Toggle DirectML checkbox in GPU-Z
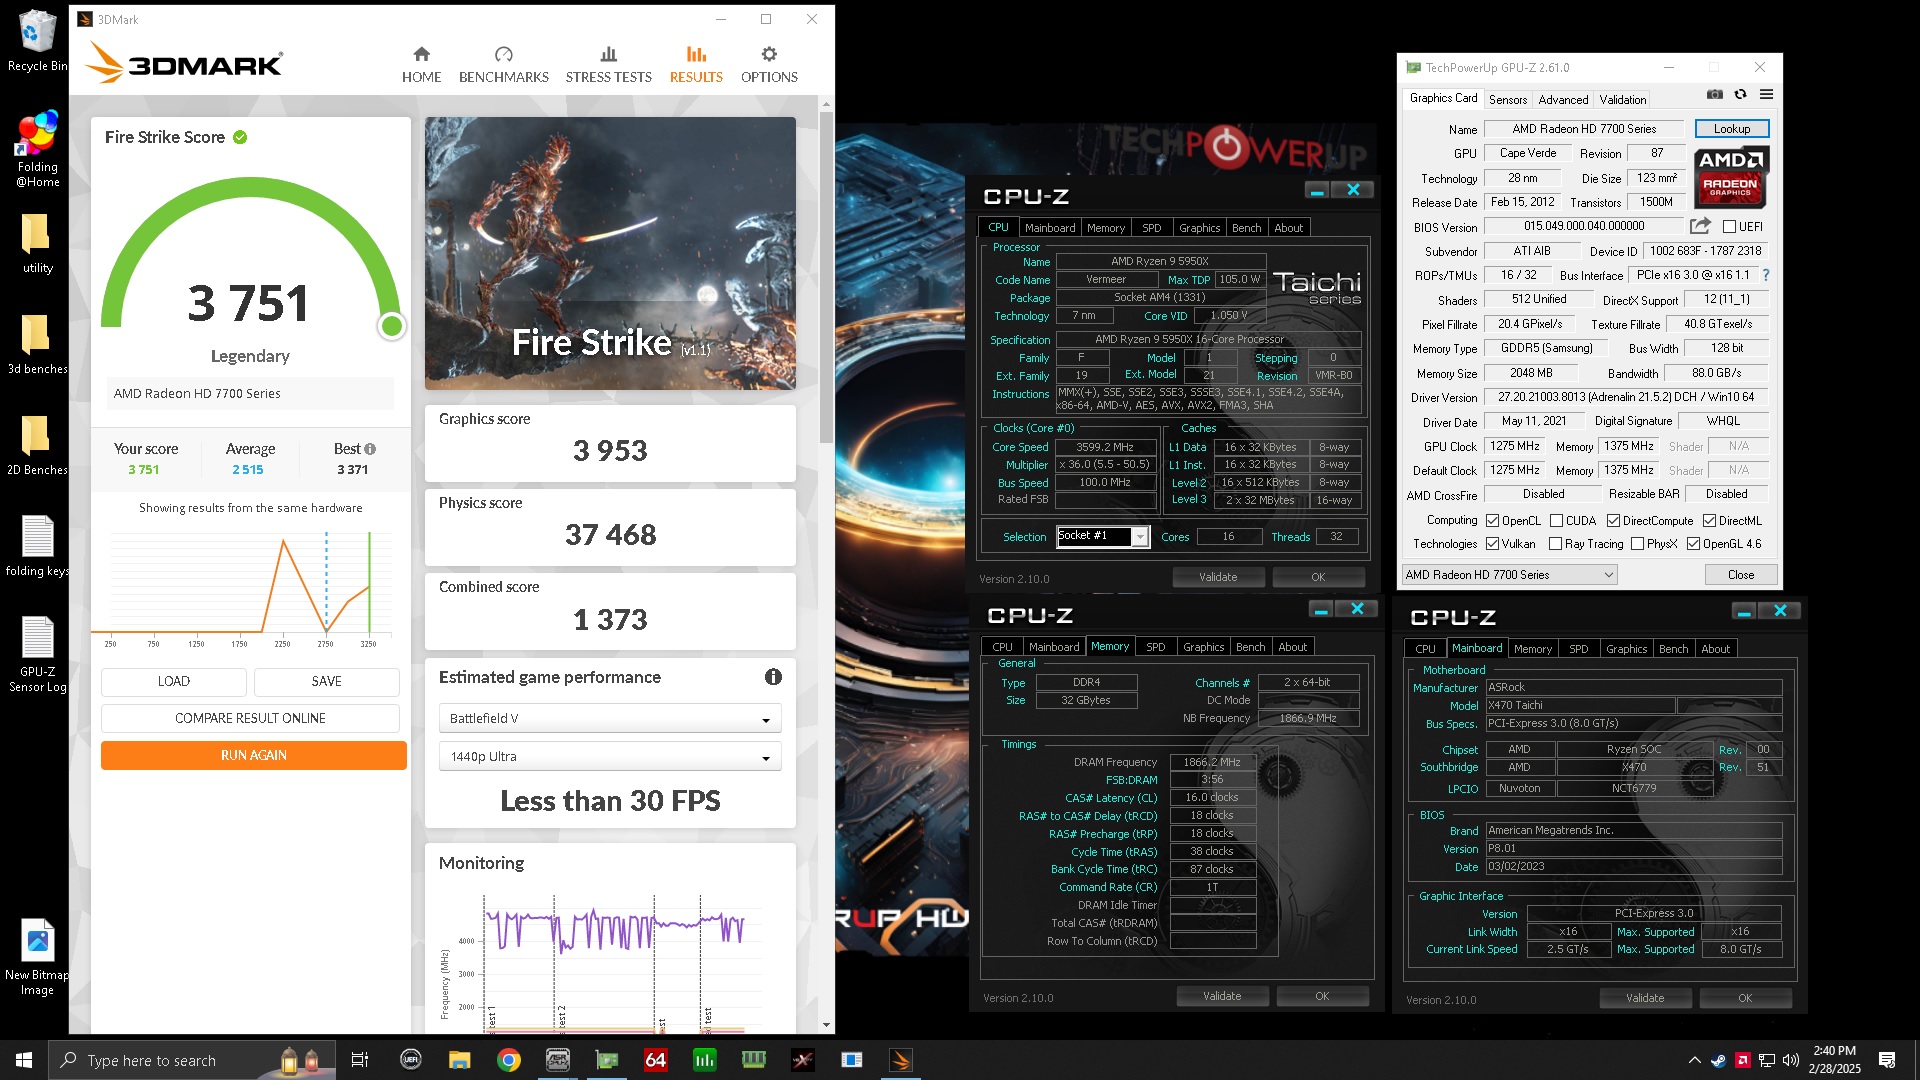The width and height of the screenshot is (1920, 1080). [1710, 521]
